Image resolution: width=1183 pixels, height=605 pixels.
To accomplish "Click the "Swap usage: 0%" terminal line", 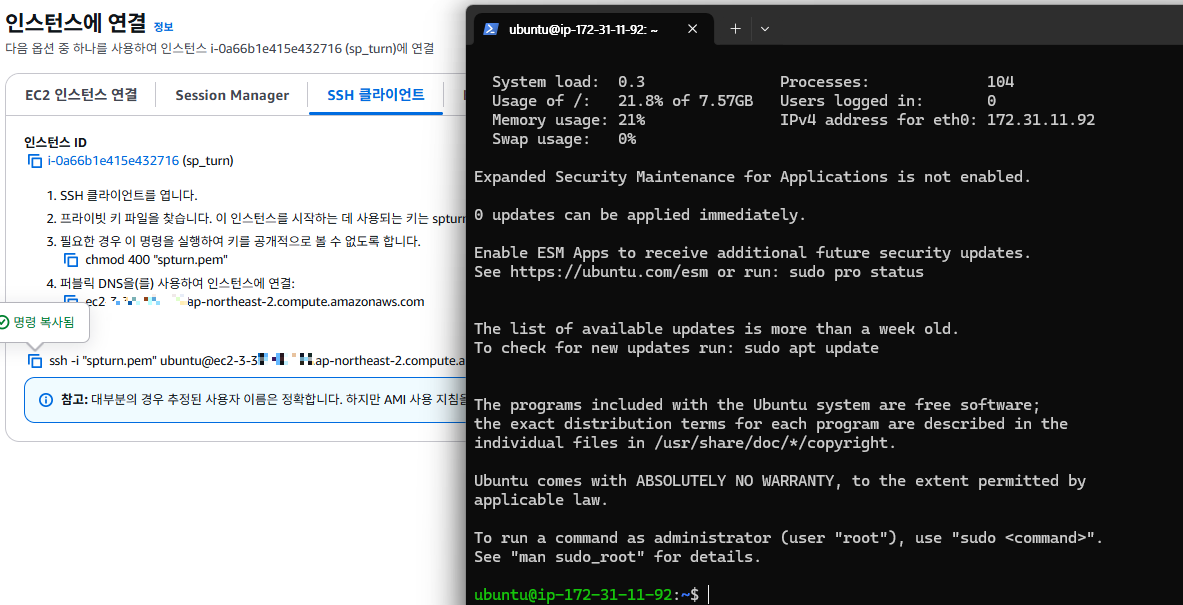I will (564, 139).
